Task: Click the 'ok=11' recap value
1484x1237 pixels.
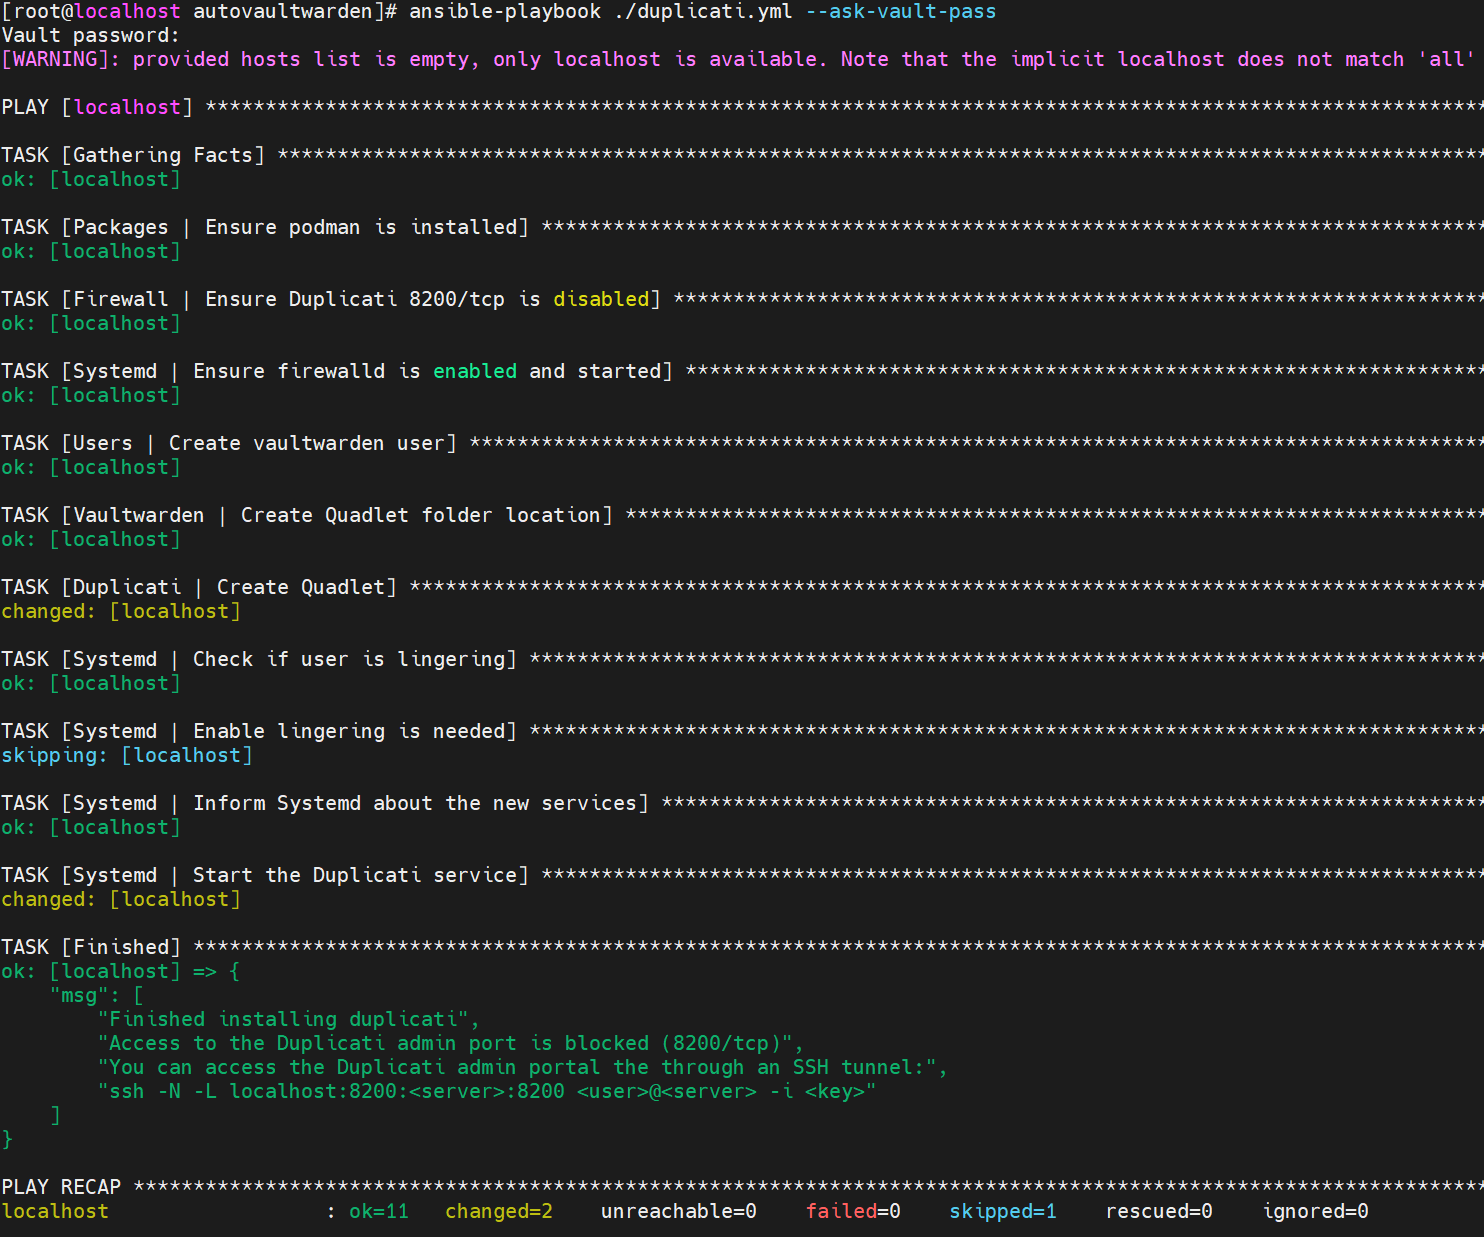Action: [379, 1212]
